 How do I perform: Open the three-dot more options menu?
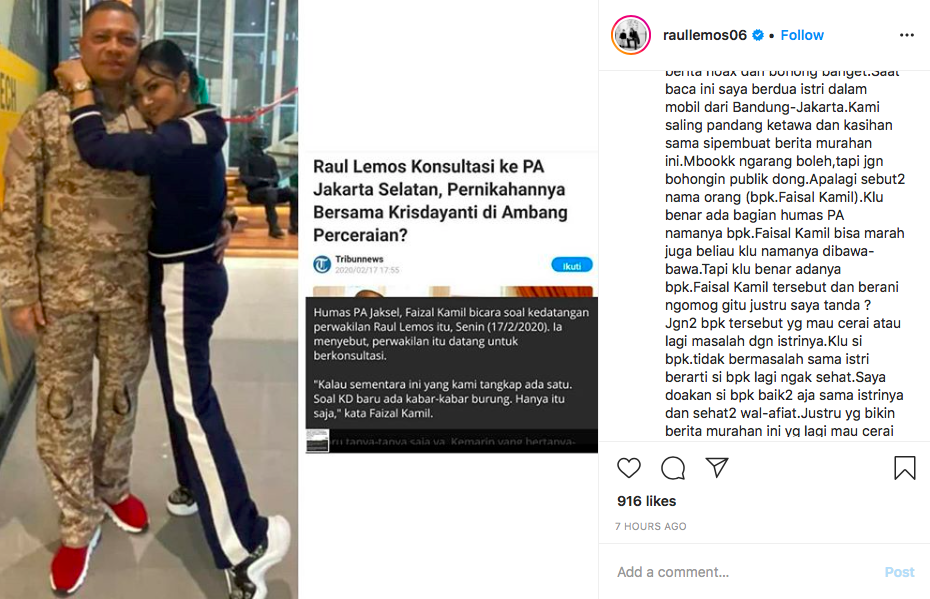tap(907, 35)
